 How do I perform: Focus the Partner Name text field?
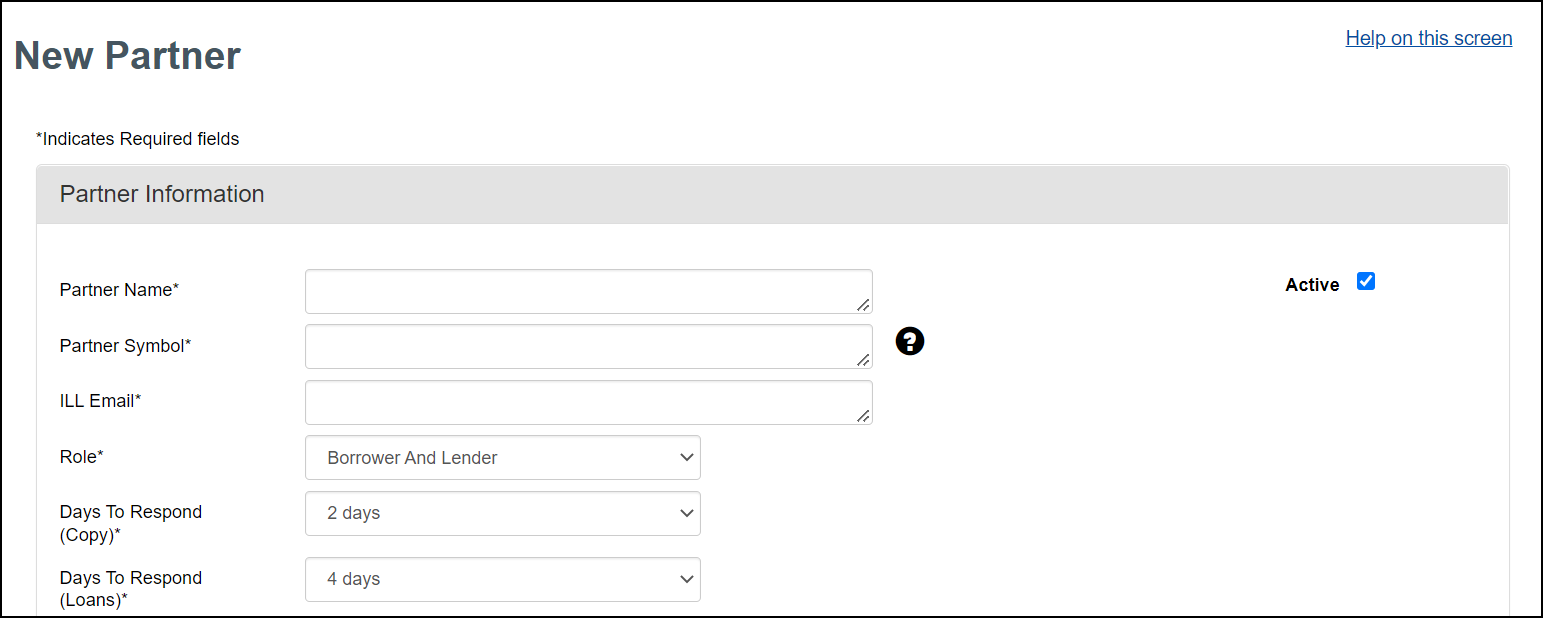(x=589, y=291)
